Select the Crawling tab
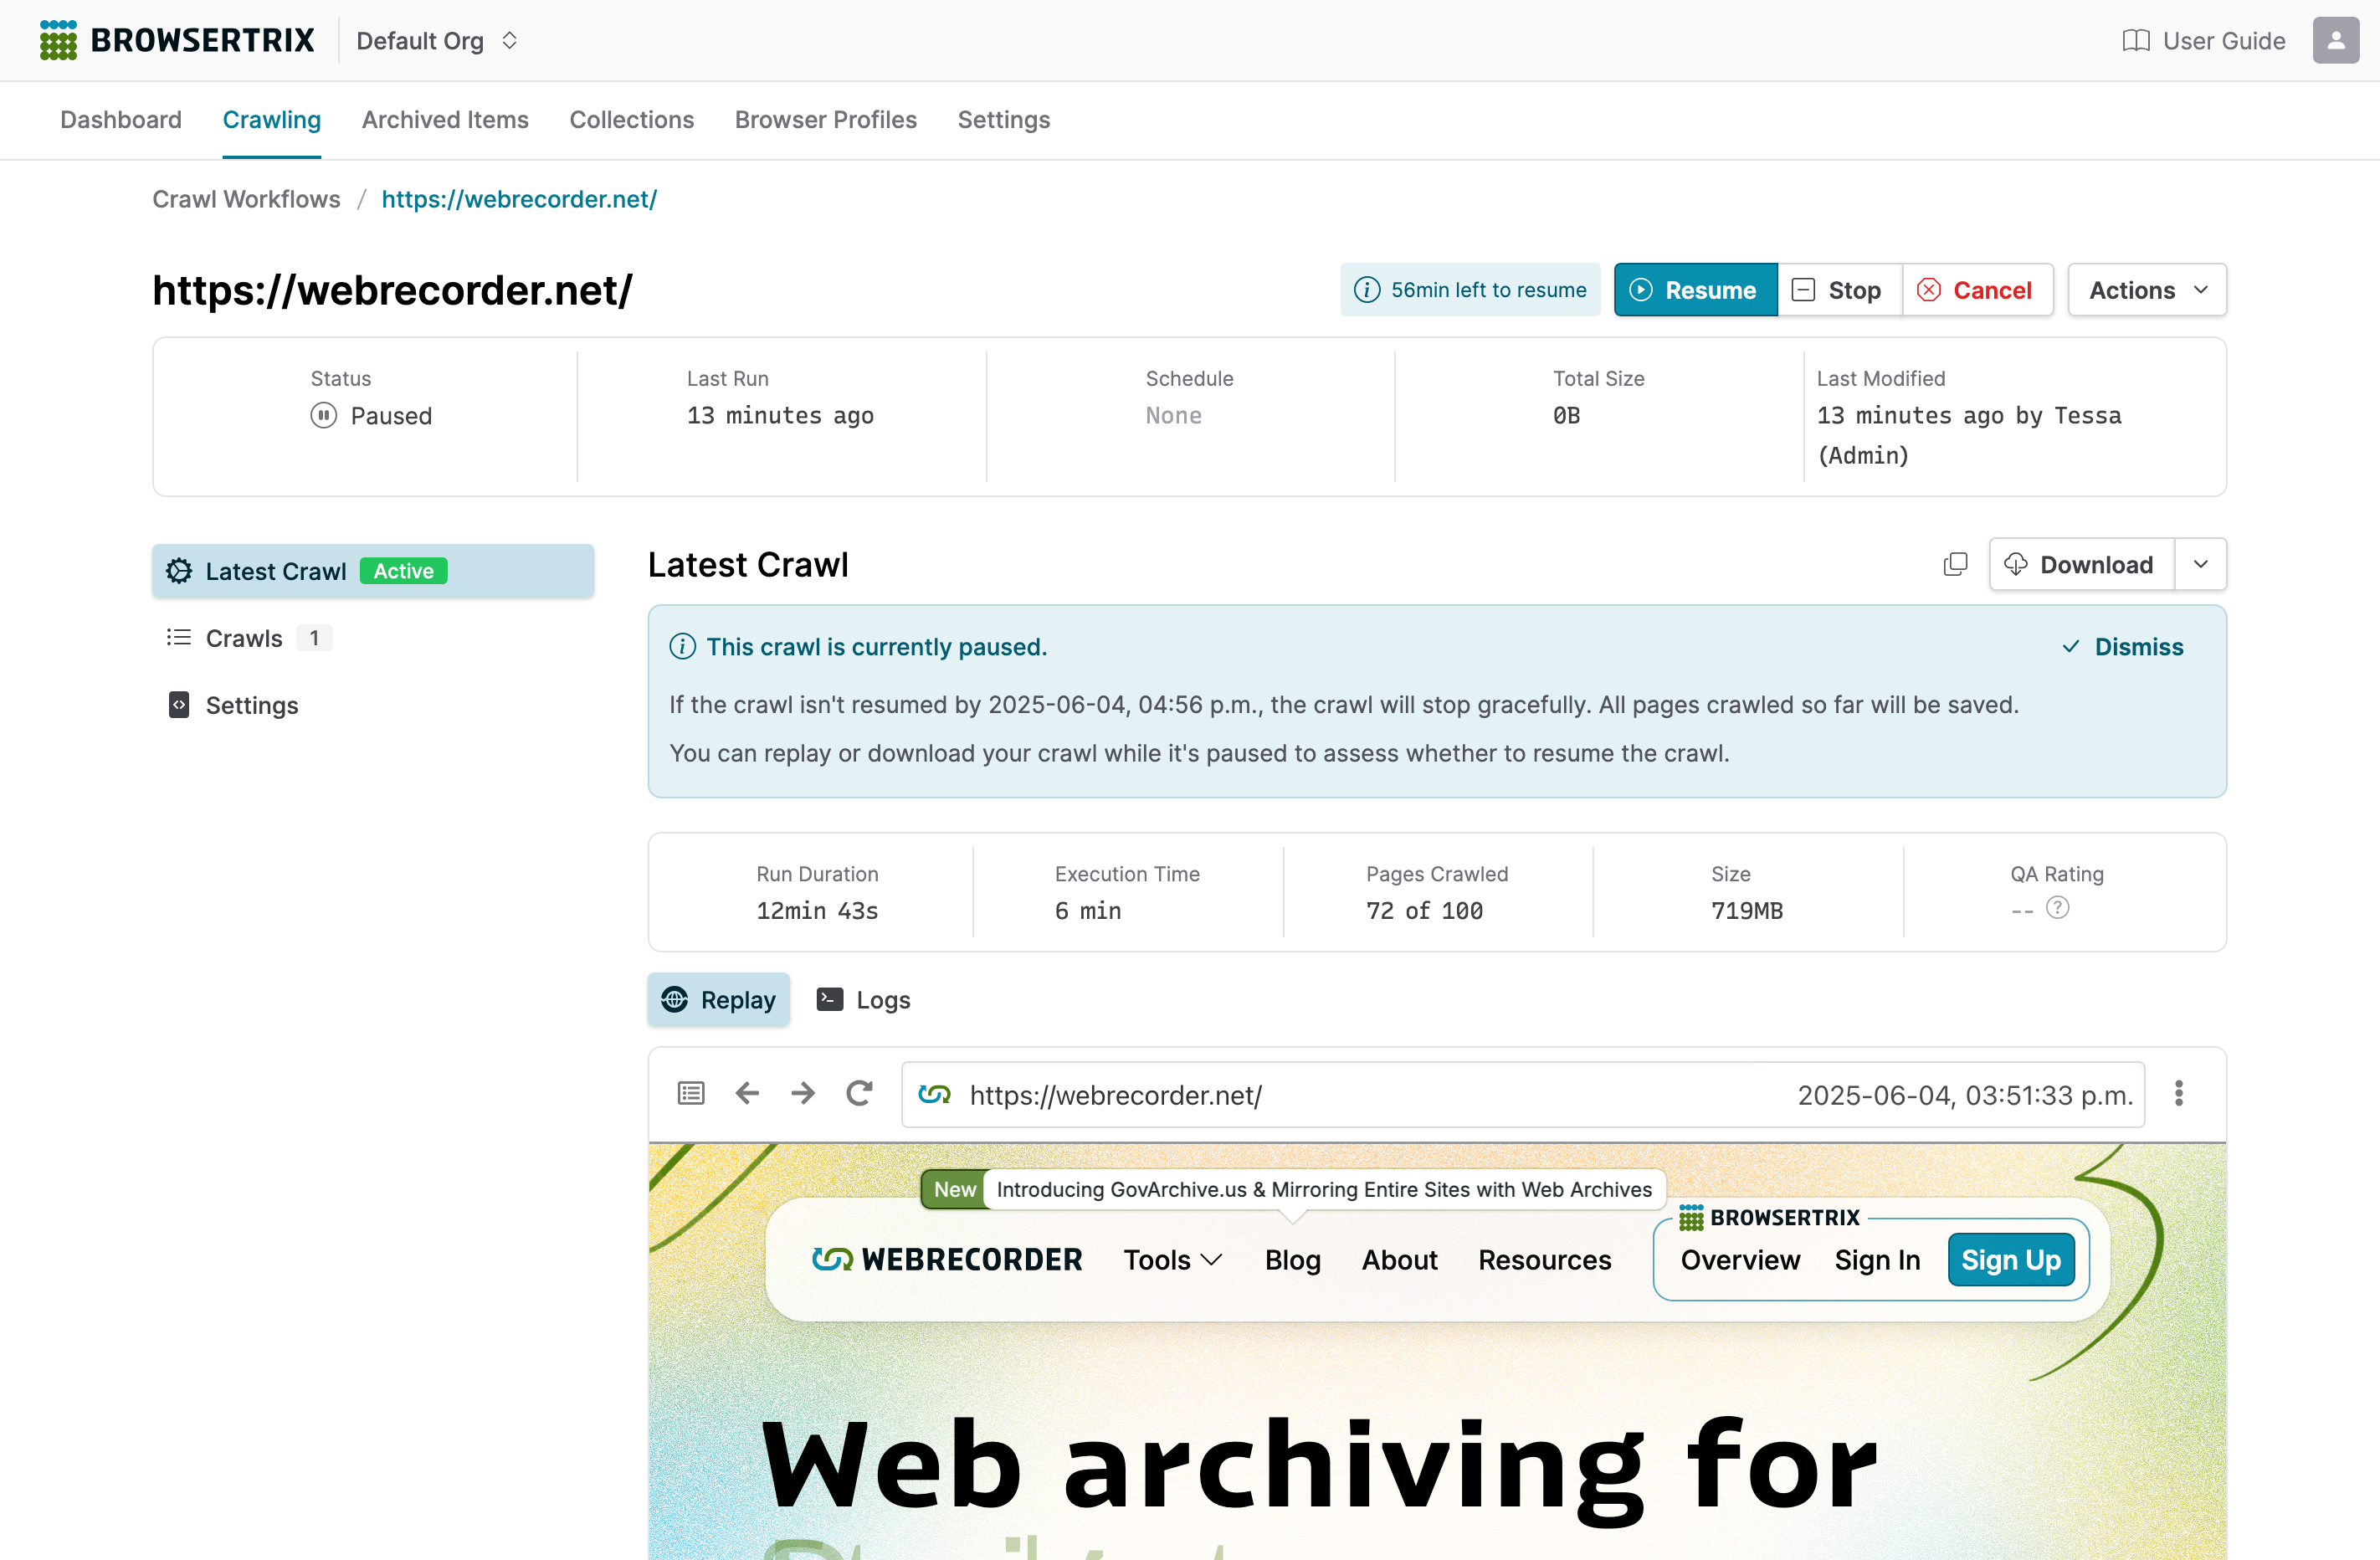2380x1560 pixels. [x=271, y=119]
